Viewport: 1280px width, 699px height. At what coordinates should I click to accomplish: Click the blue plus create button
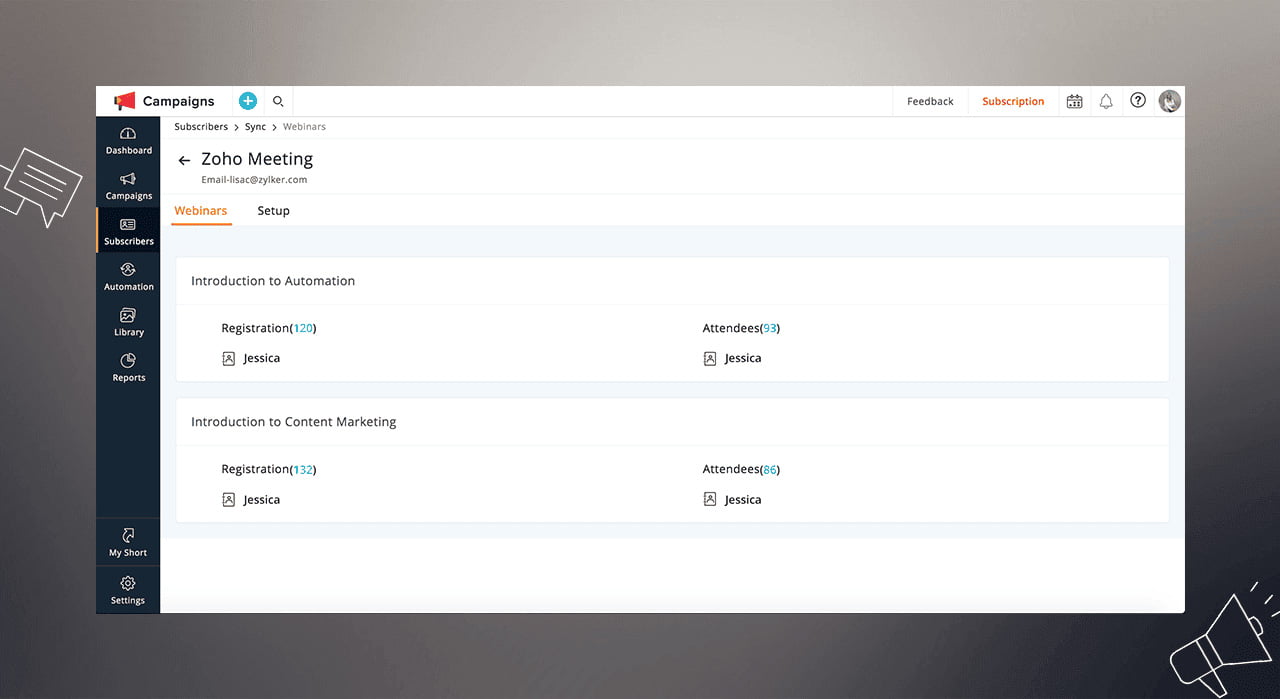click(248, 101)
